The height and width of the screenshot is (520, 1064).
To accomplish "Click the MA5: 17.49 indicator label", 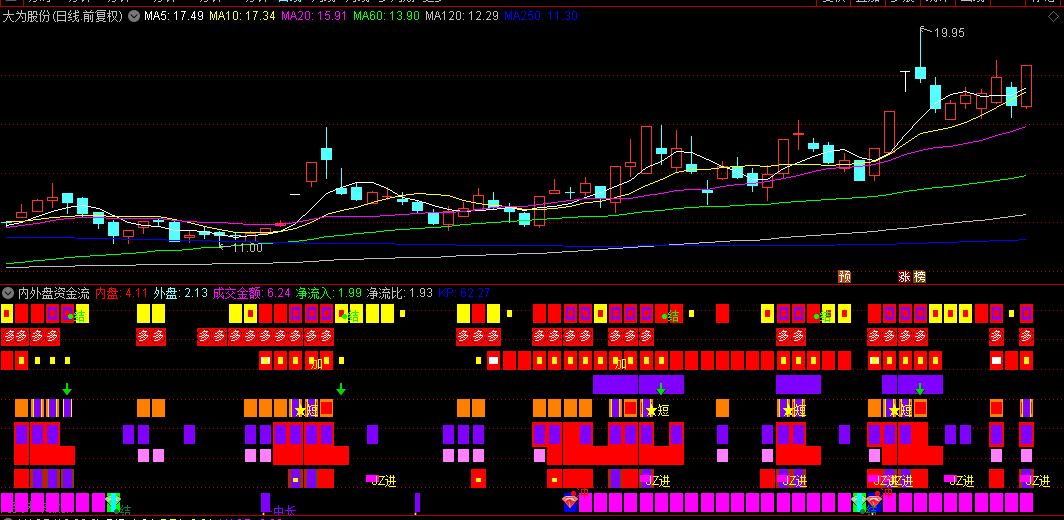I will click(x=174, y=15).
